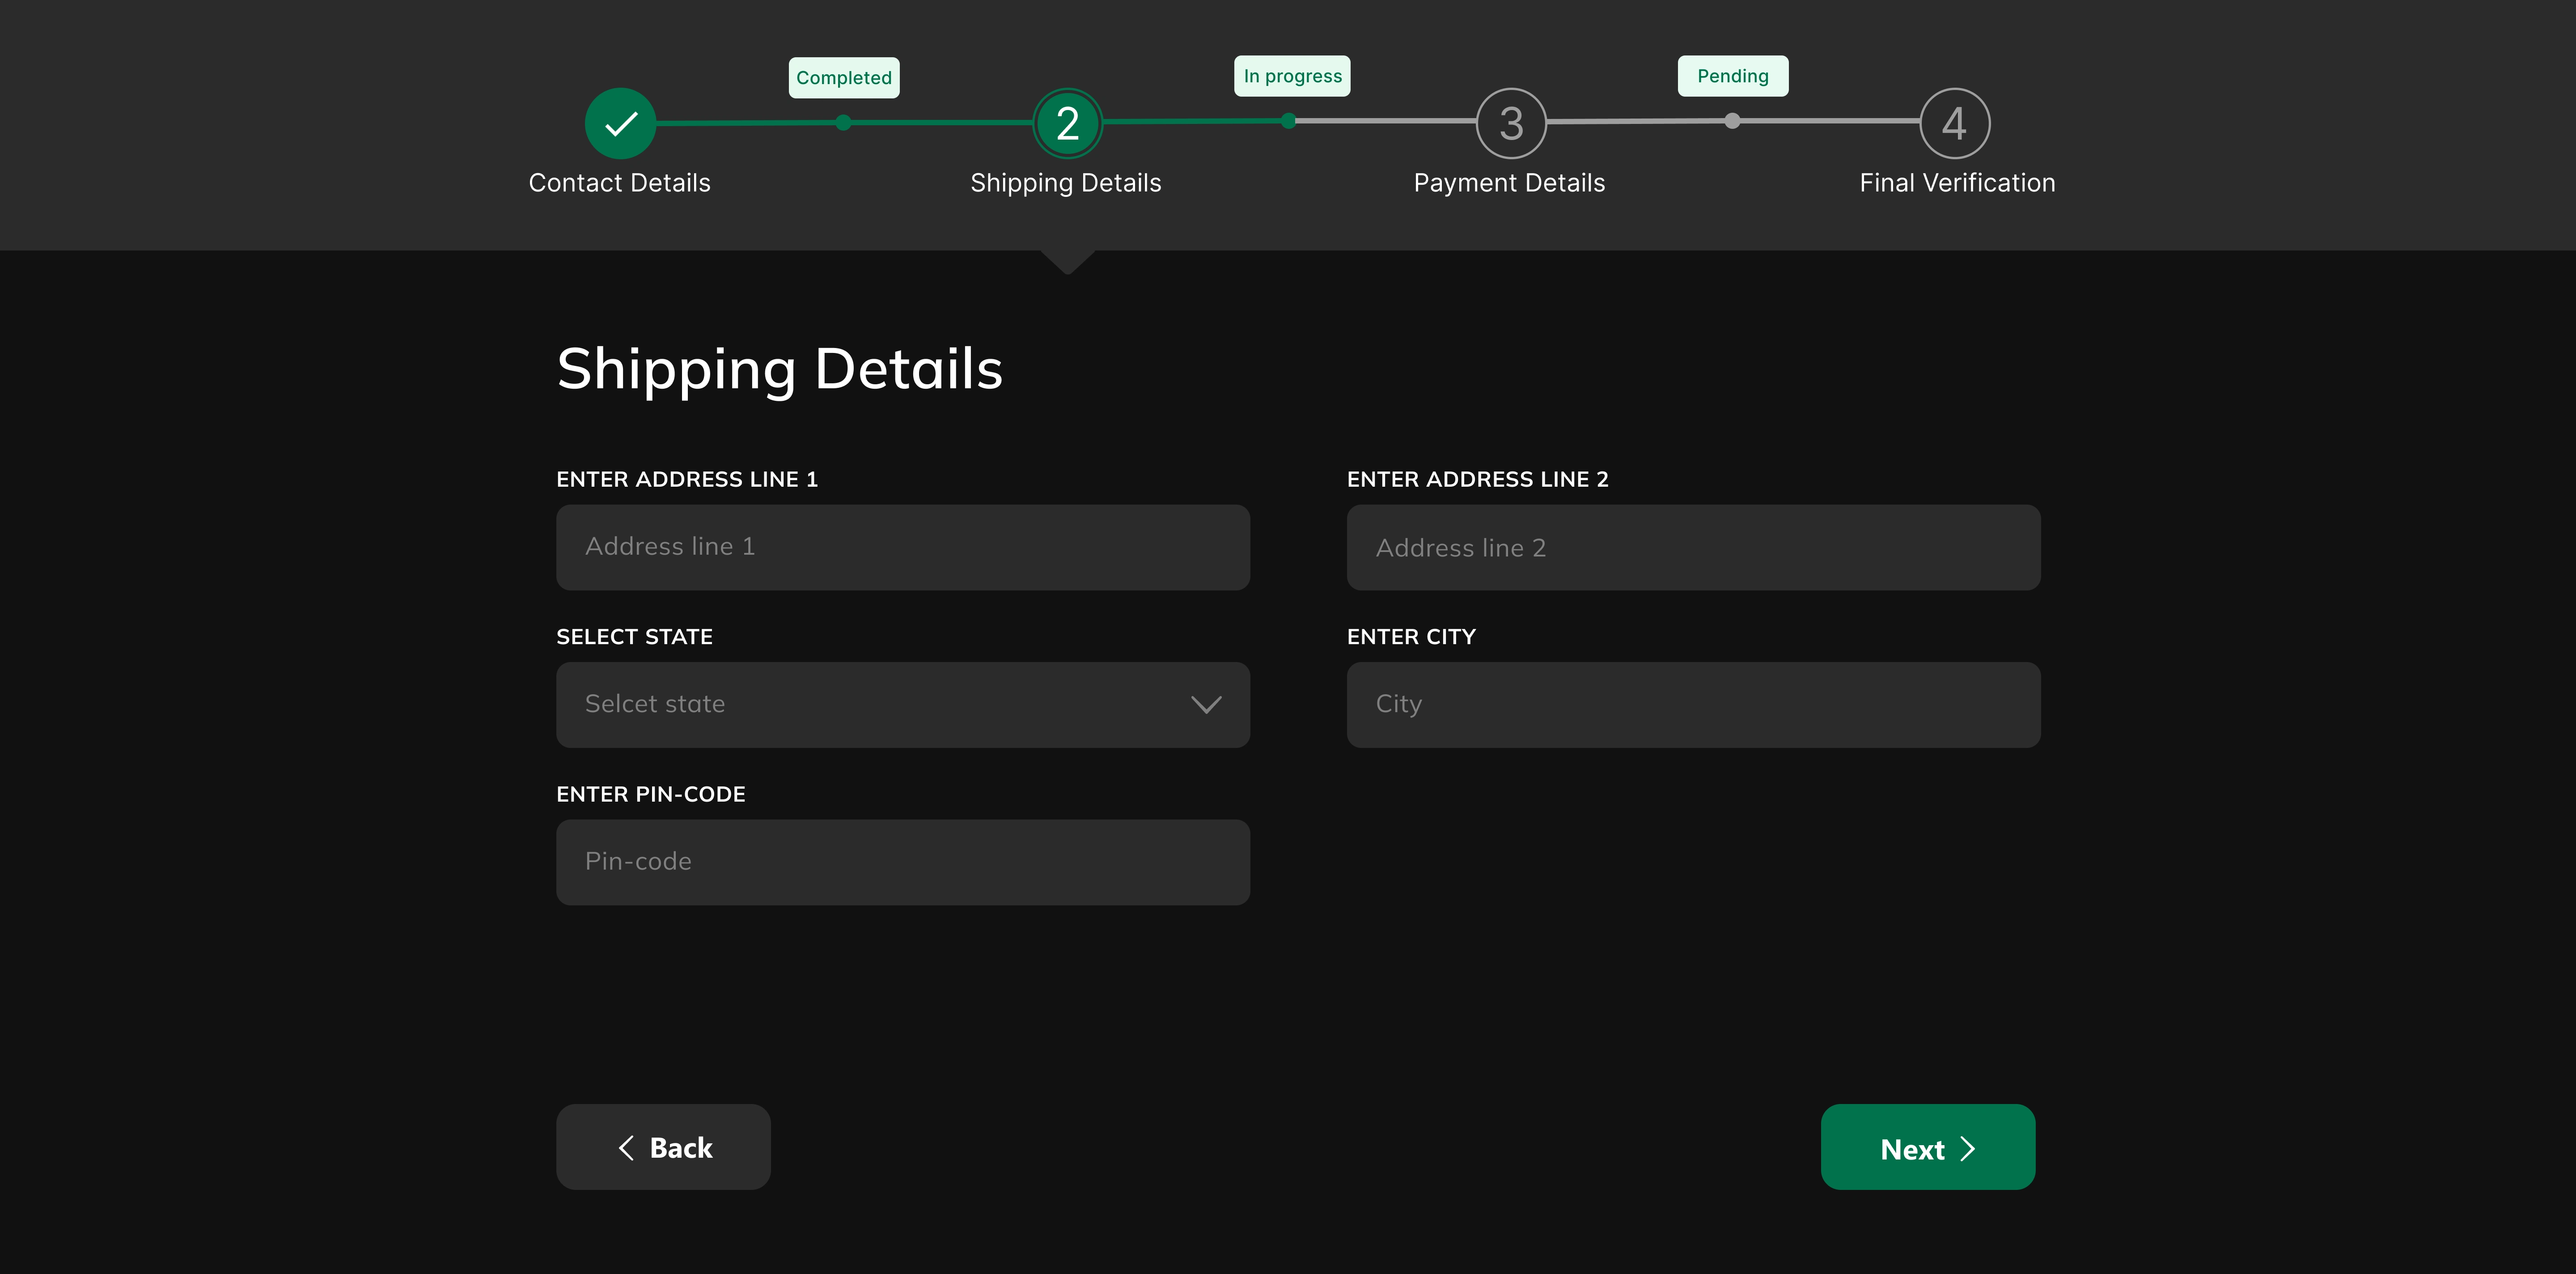The image size is (2576, 1274).
Task: Open the Select state dropdown
Action: click(903, 705)
